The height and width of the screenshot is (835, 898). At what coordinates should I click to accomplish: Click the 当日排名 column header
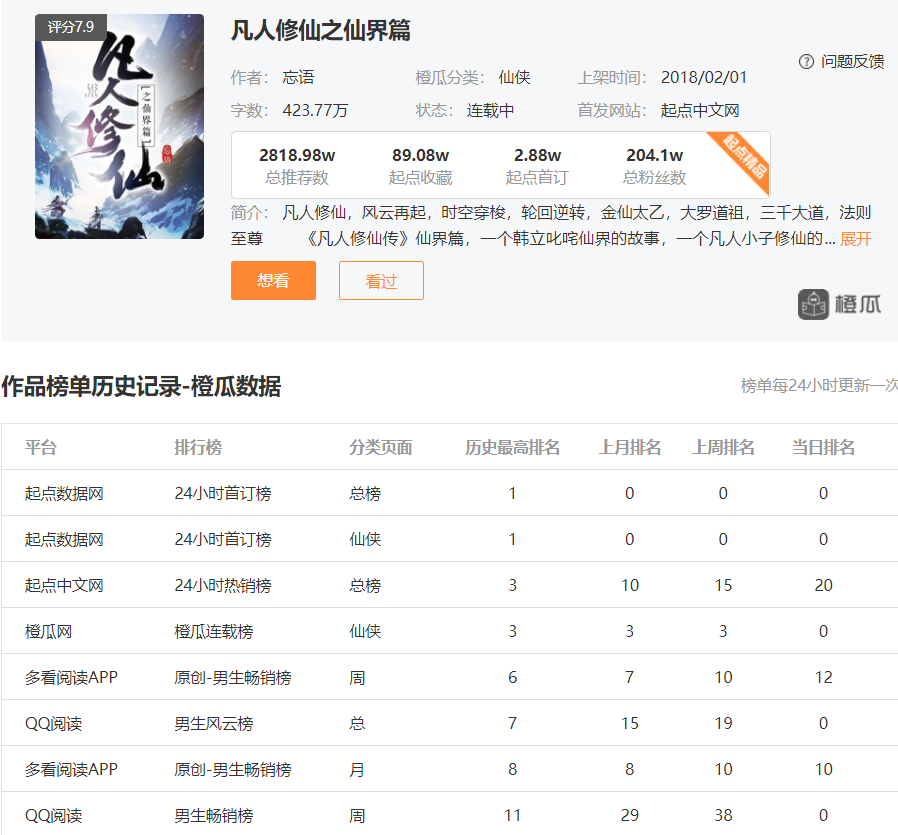point(824,447)
